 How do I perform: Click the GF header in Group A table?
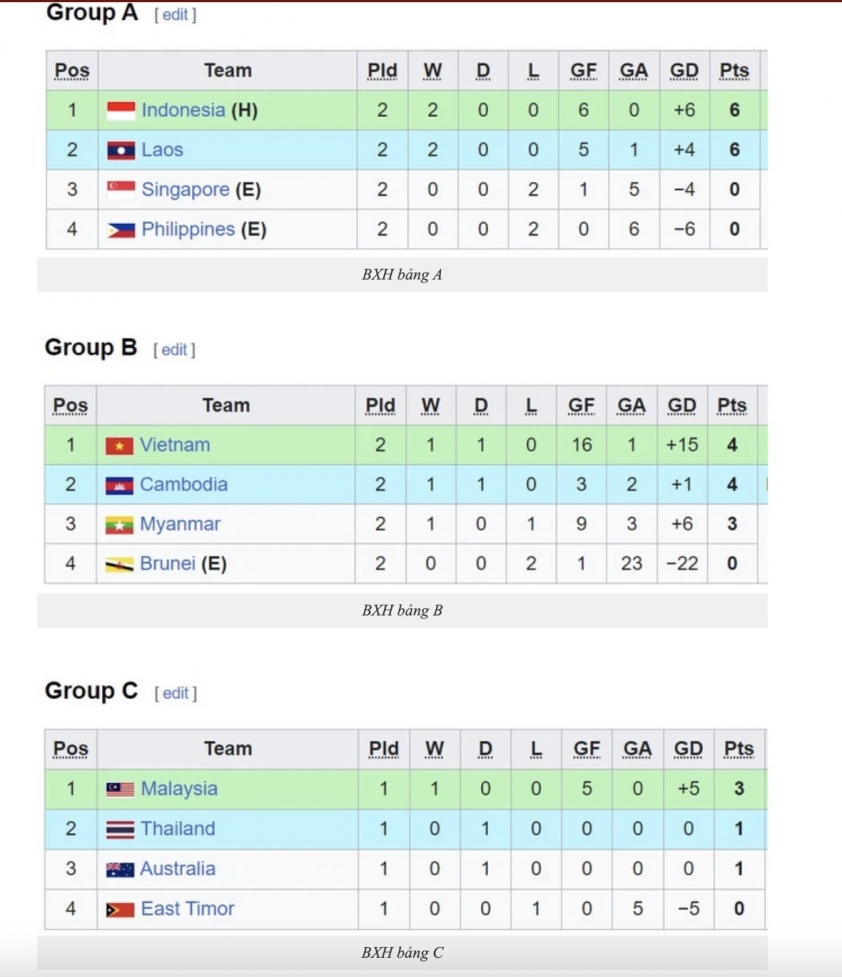[583, 70]
